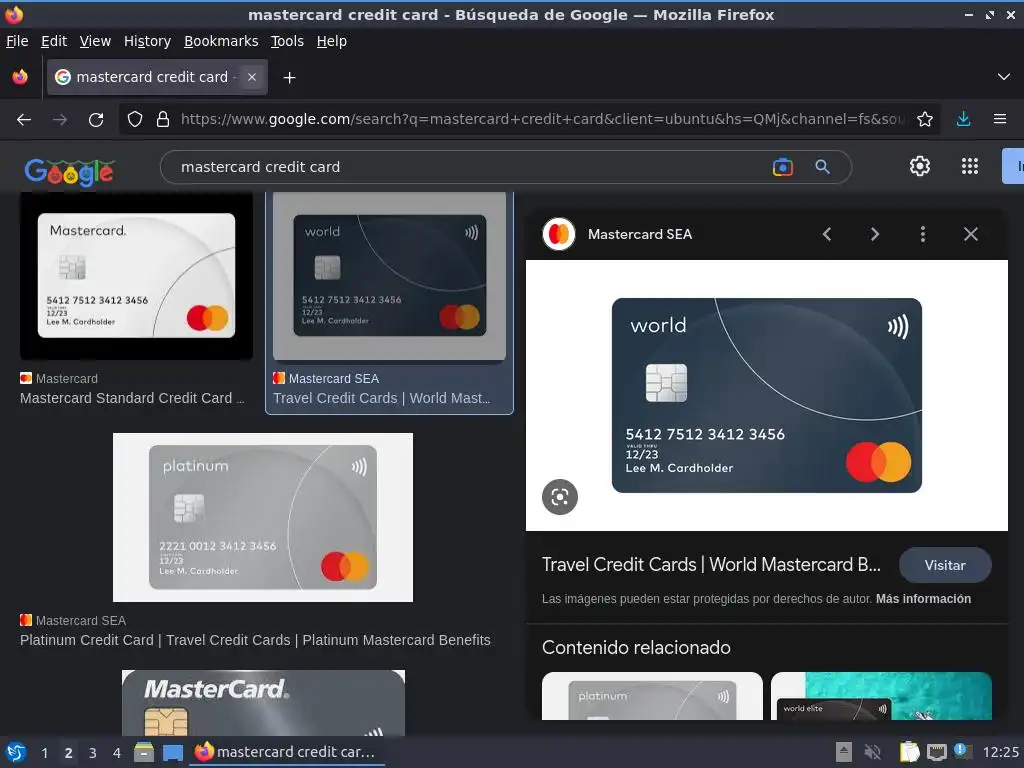The height and width of the screenshot is (768, 1024).
Task: Open the History menu
Action: coord(147,41)
